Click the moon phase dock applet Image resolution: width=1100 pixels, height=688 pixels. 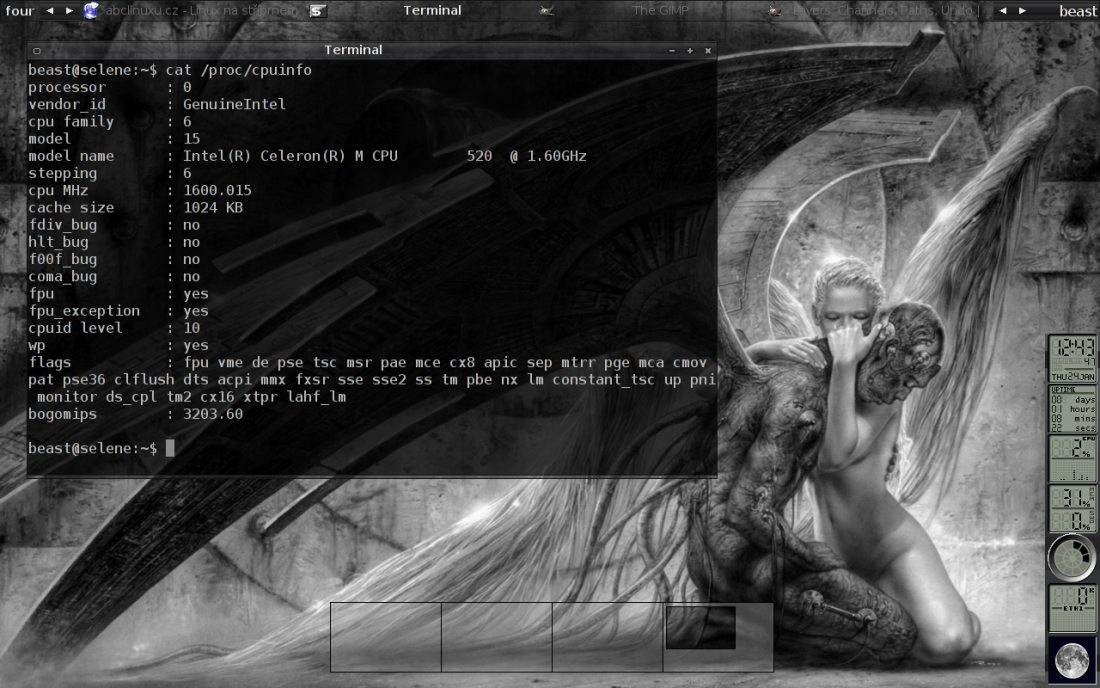tap(1072, 659)
